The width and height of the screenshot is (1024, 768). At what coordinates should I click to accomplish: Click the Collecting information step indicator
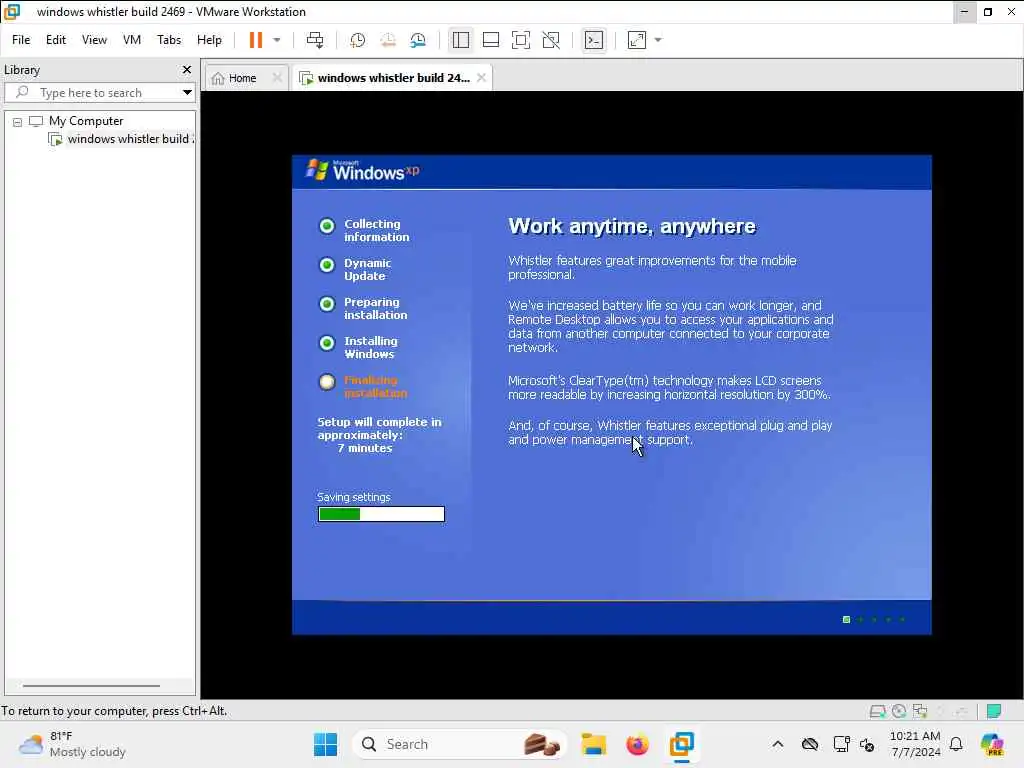(327, 226)
